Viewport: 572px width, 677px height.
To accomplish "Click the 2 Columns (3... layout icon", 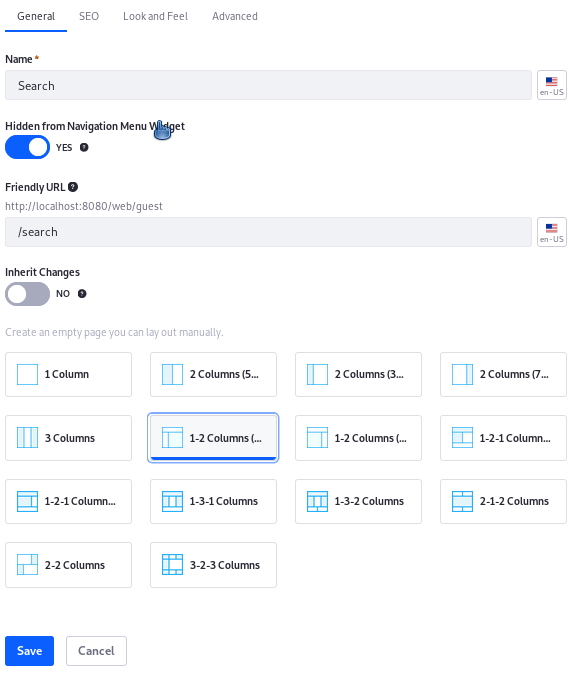I will tap(317, 374).
